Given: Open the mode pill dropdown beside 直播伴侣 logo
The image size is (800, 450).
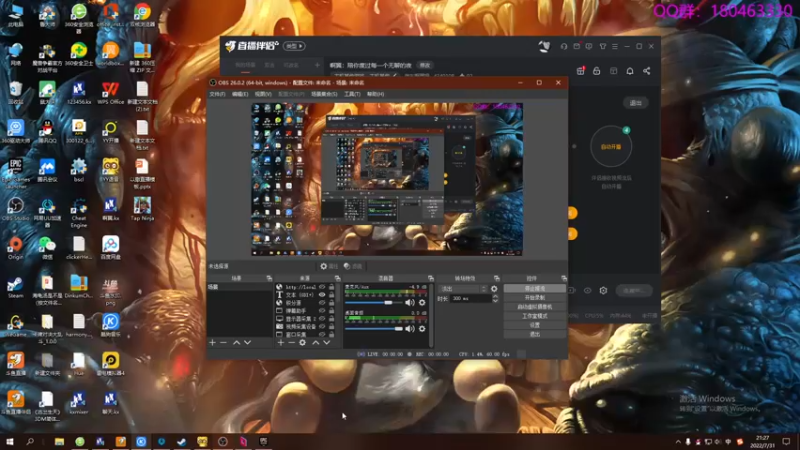Looking at the screenshot, I should [x=294, y=46].
